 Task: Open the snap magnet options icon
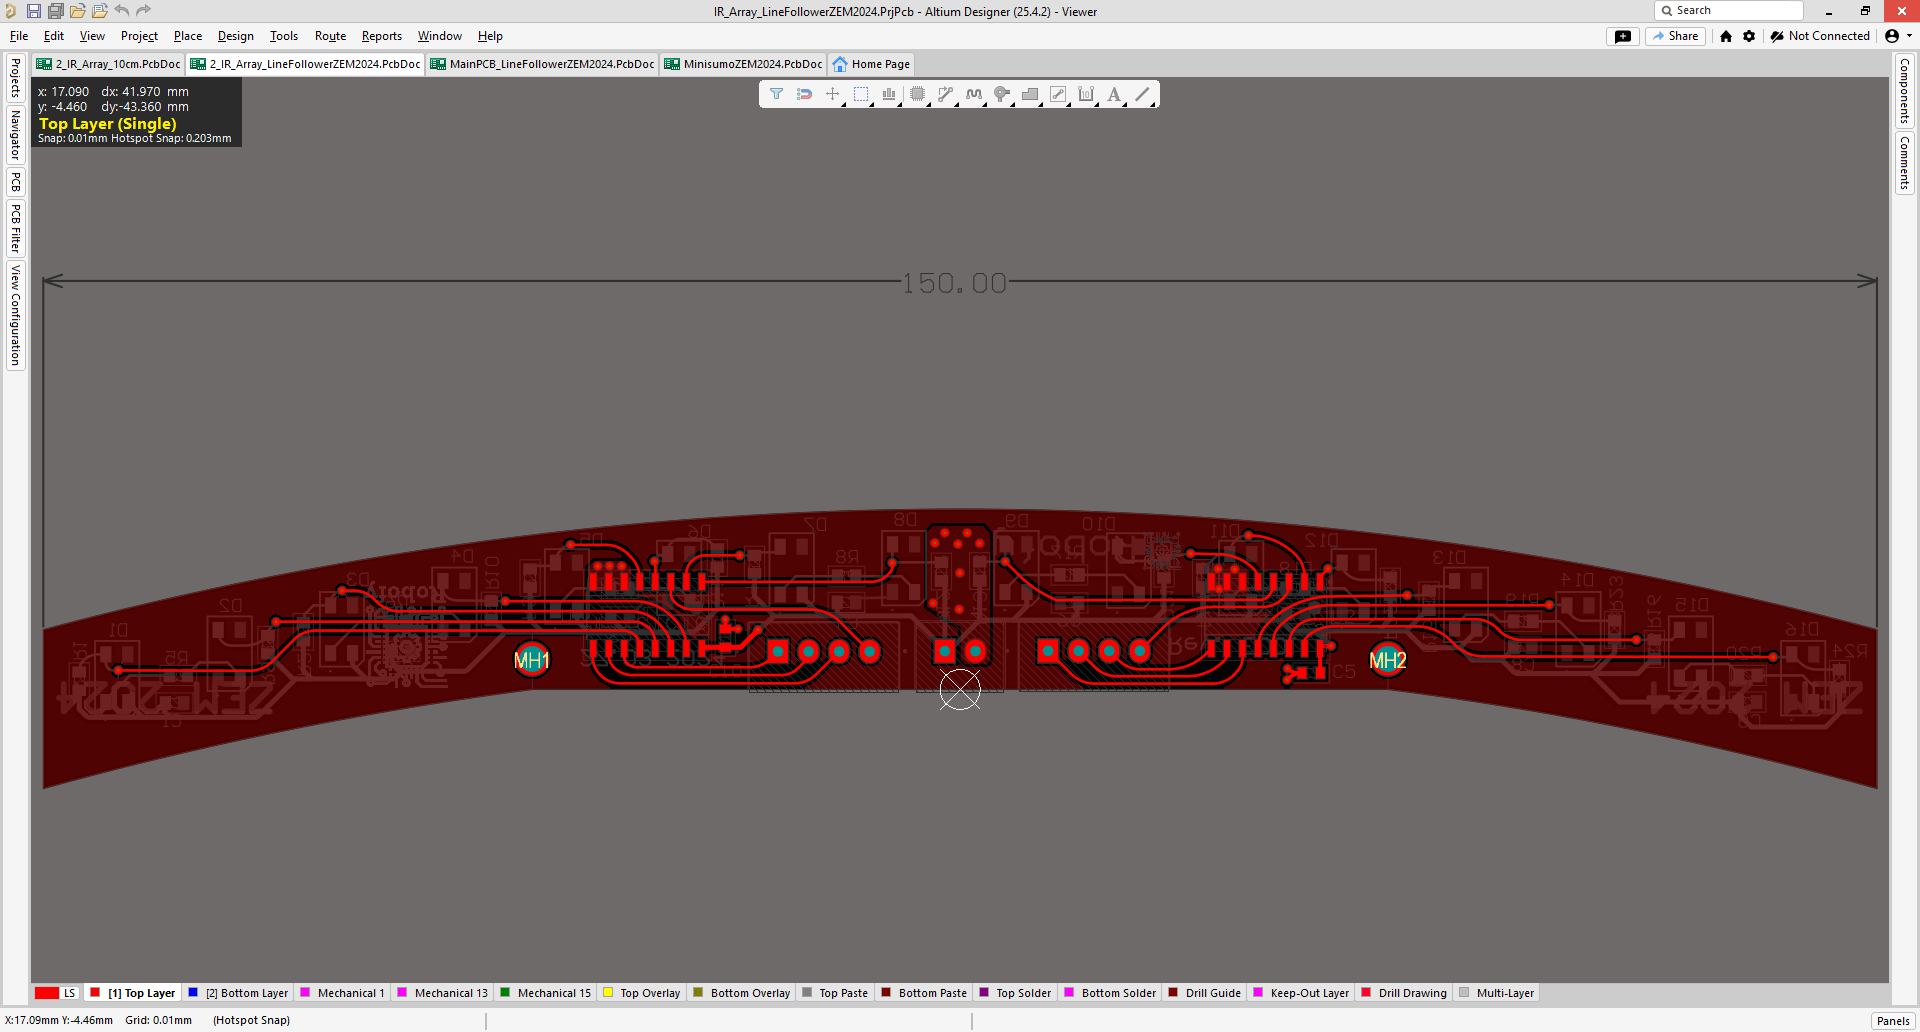(x=804, y=94)
